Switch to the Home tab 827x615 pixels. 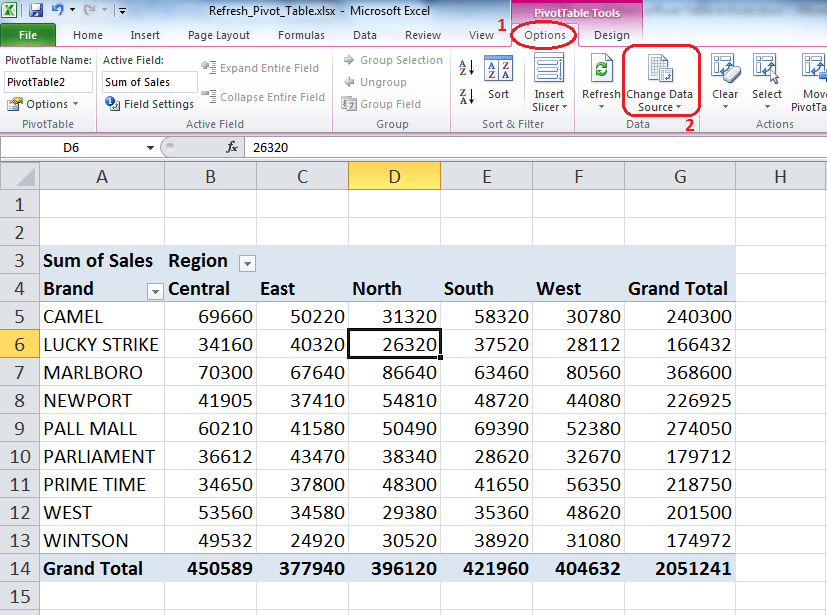(87, 33)
